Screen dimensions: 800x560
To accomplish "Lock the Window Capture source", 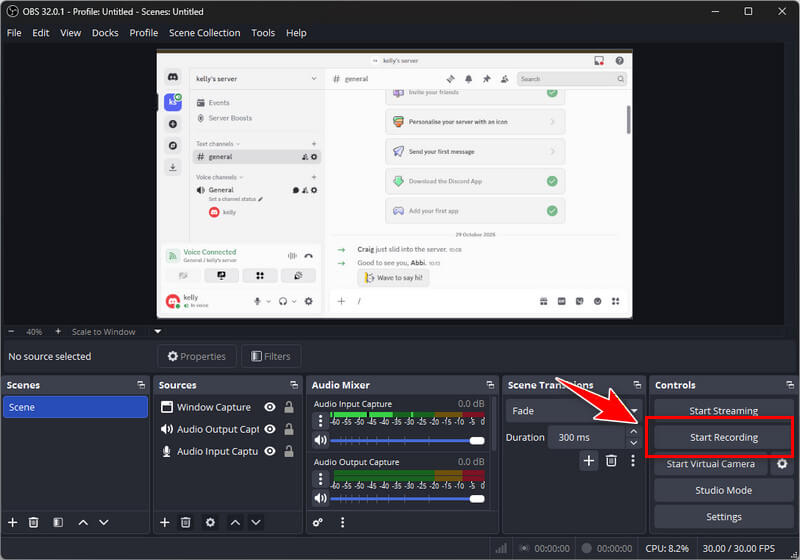I will [289, 407].
